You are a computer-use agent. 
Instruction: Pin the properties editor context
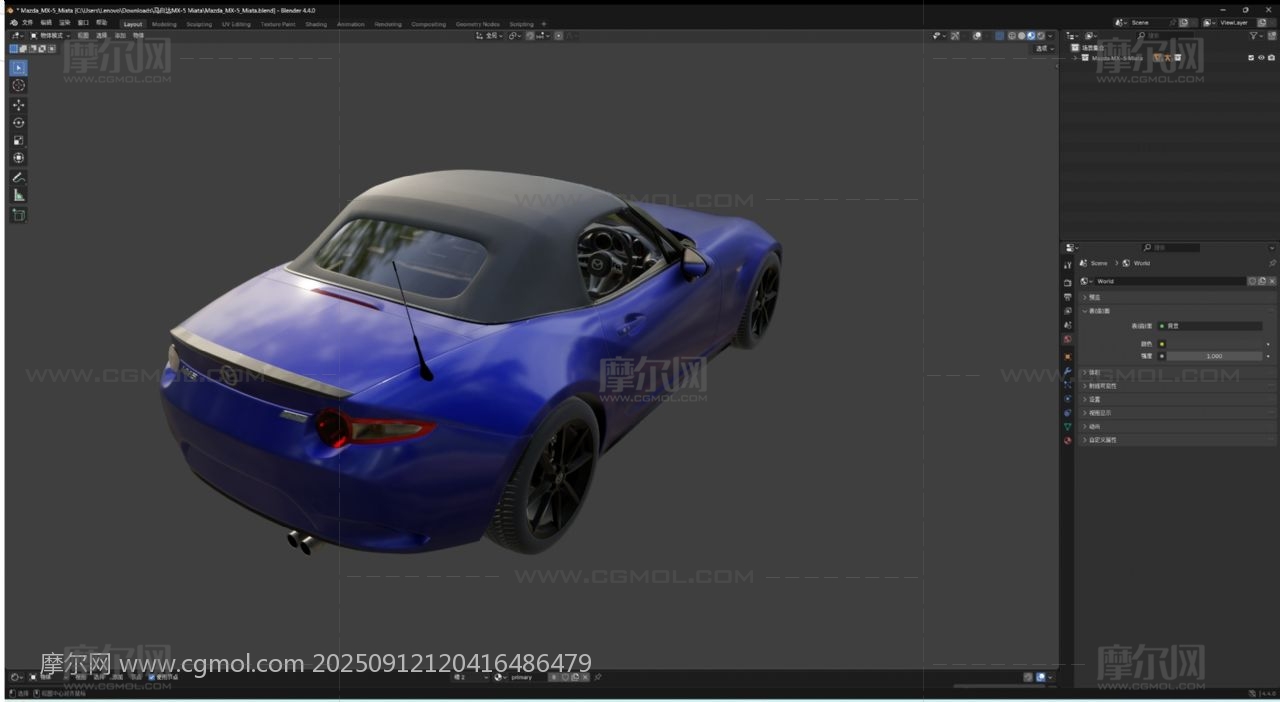point(1272,263)
